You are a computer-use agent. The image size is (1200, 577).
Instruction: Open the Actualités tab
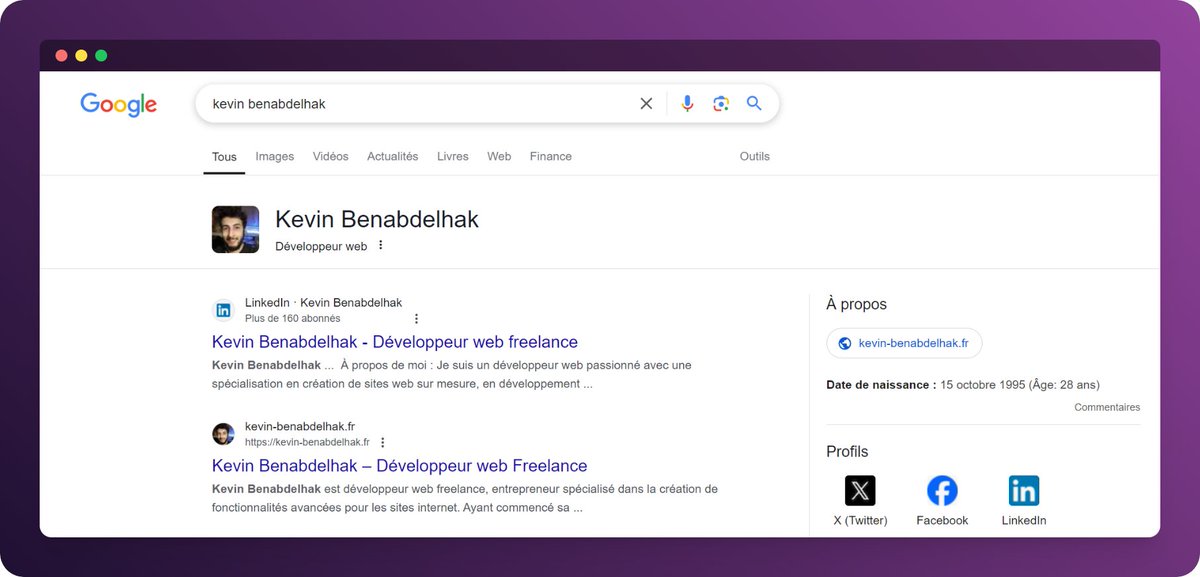(393, 156)
